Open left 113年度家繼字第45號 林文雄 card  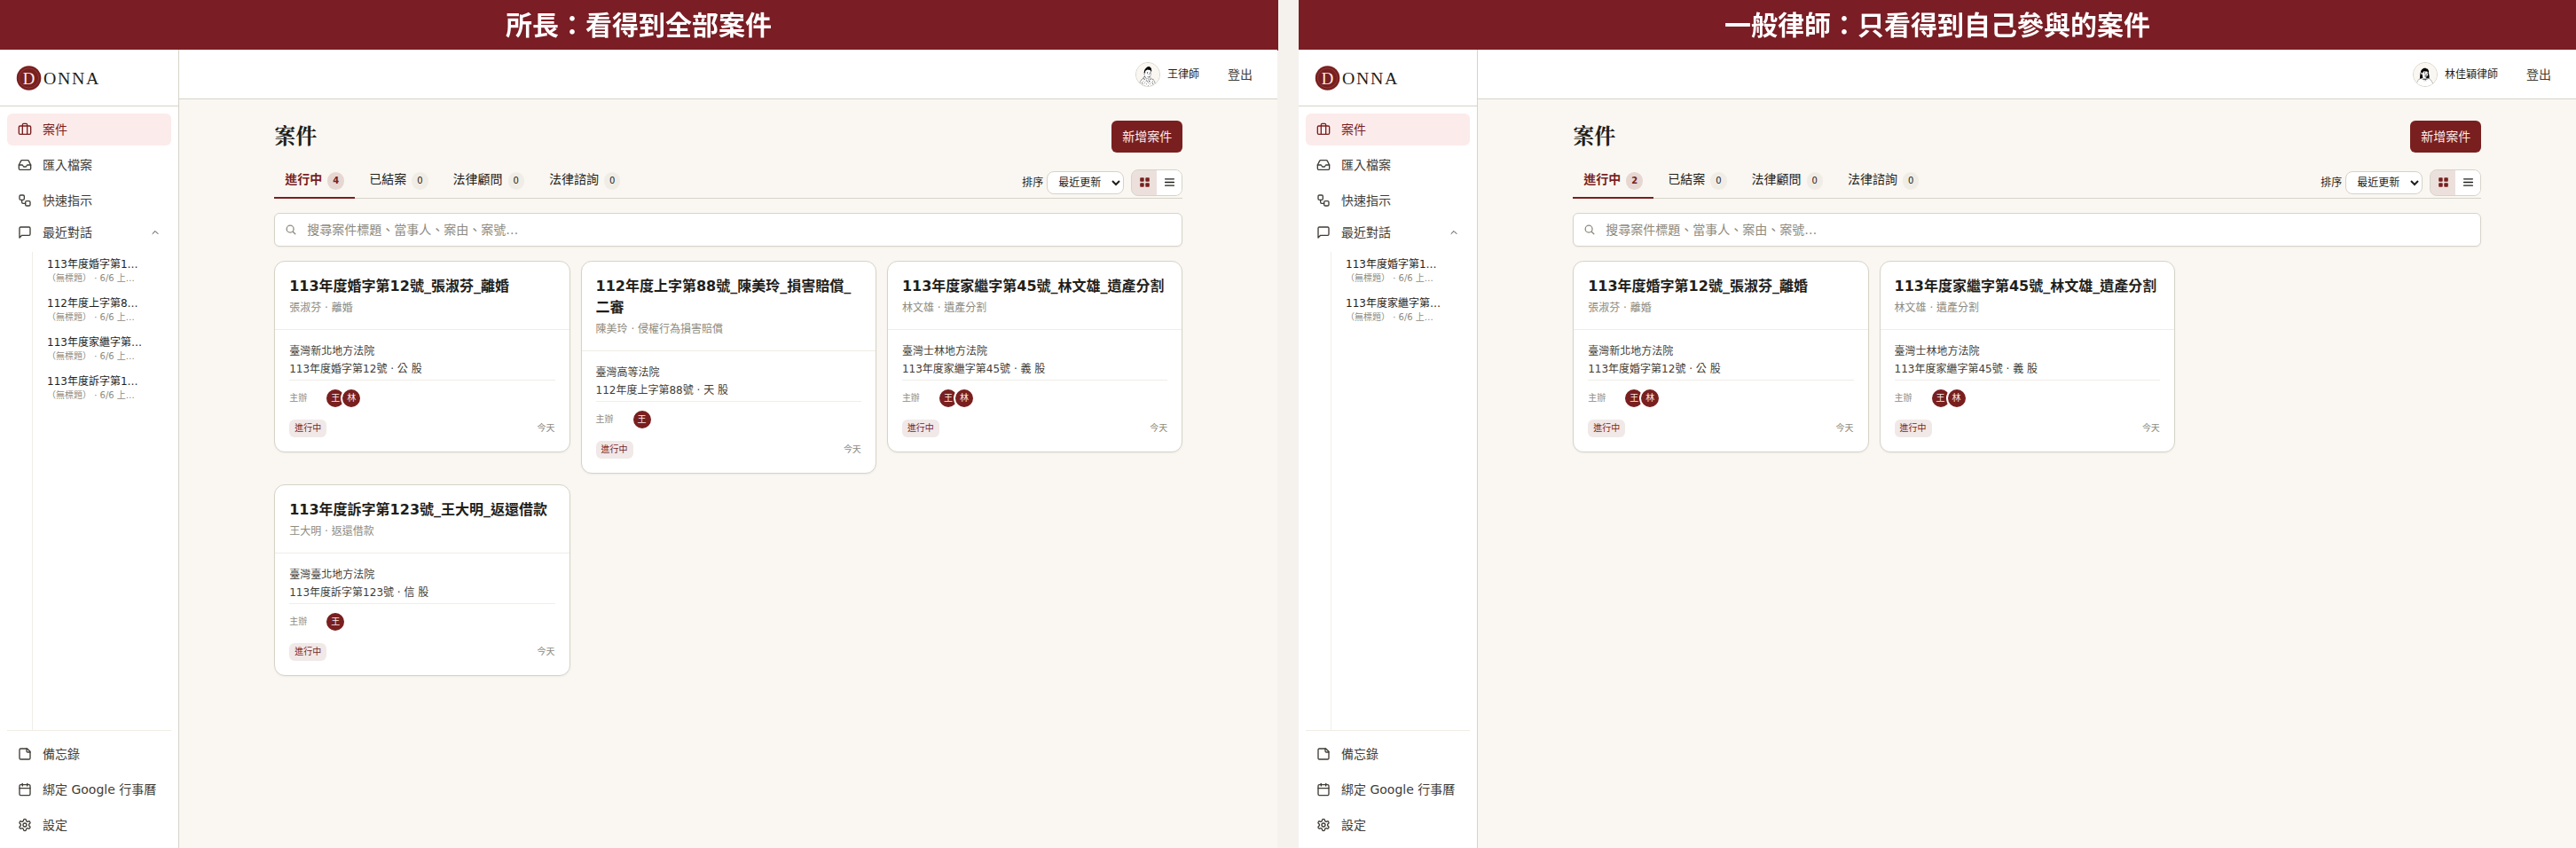pyautogui.click(x=1034, y=357)
